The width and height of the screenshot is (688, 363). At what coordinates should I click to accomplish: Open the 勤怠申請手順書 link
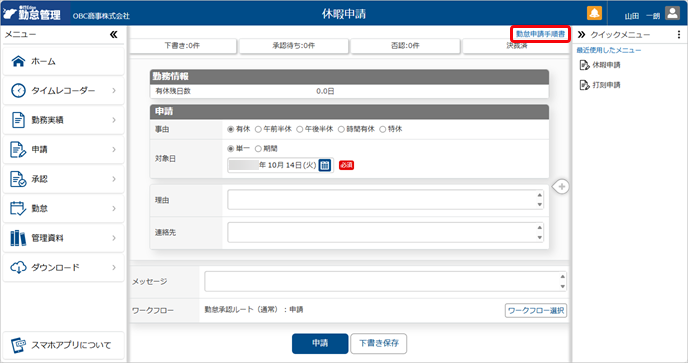click(x=540, y=34)
